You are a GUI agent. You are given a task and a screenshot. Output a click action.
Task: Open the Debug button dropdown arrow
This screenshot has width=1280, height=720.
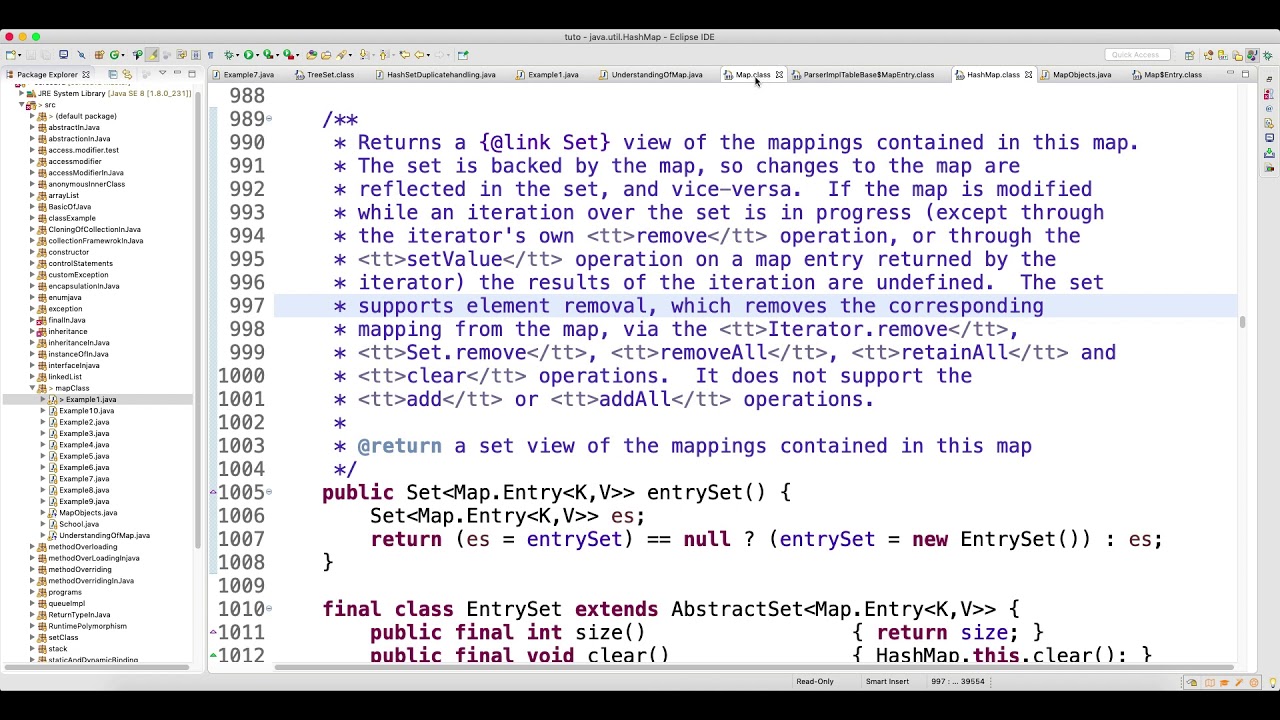(x=237, y=55)
